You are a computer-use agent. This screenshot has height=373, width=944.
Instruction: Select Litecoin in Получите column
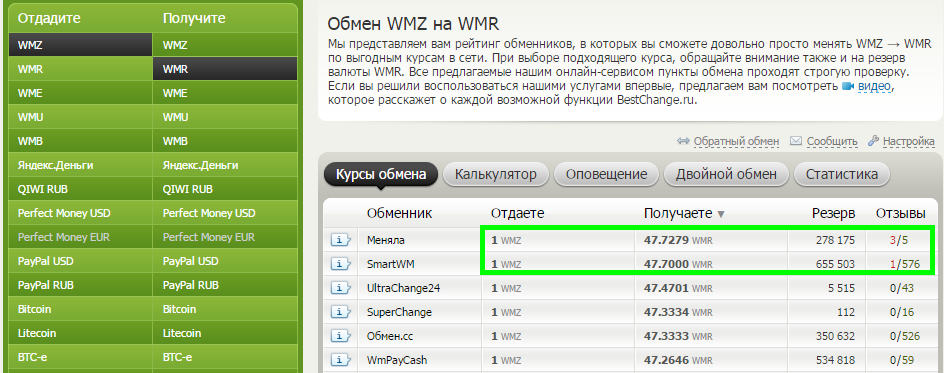tap(225, 333)
